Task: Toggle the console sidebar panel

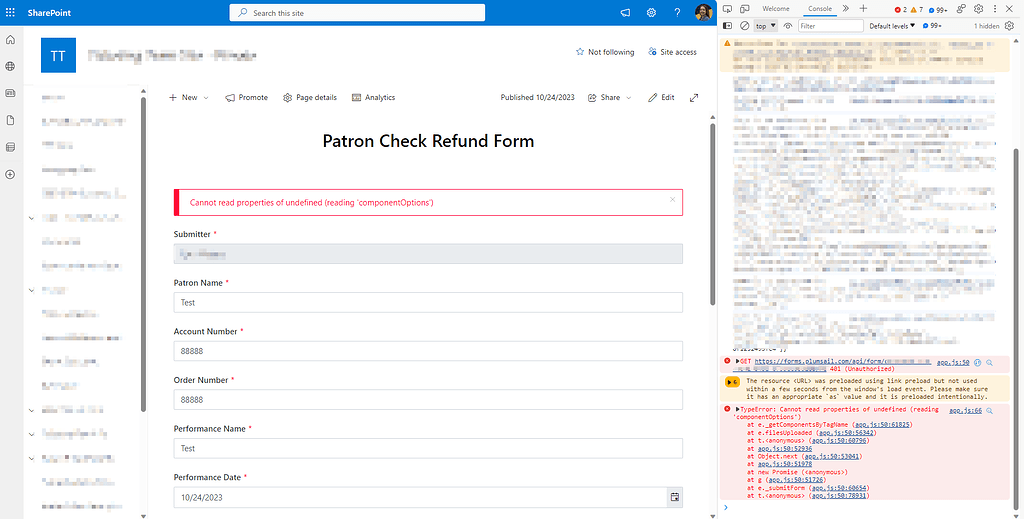Action: 728,26
